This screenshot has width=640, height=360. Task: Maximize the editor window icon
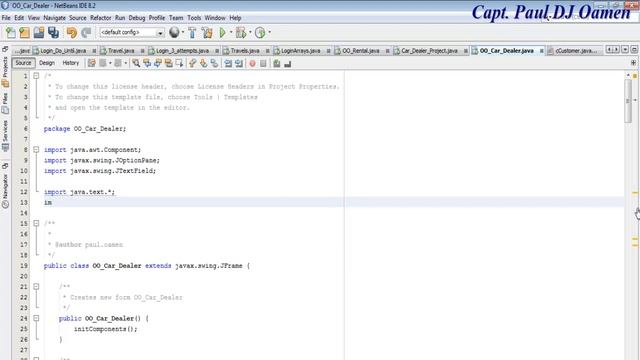pyautogui.click(x=634, y=49)
